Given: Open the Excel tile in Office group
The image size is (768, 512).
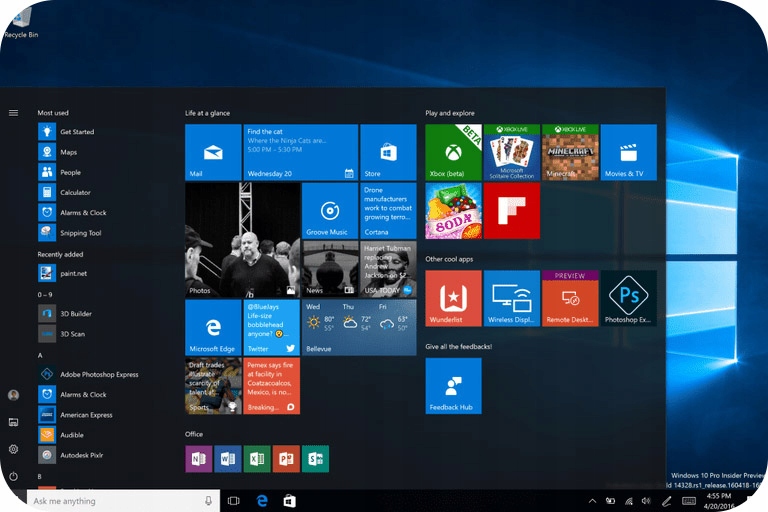Looking at the screenshot, I should pos(257,458).
